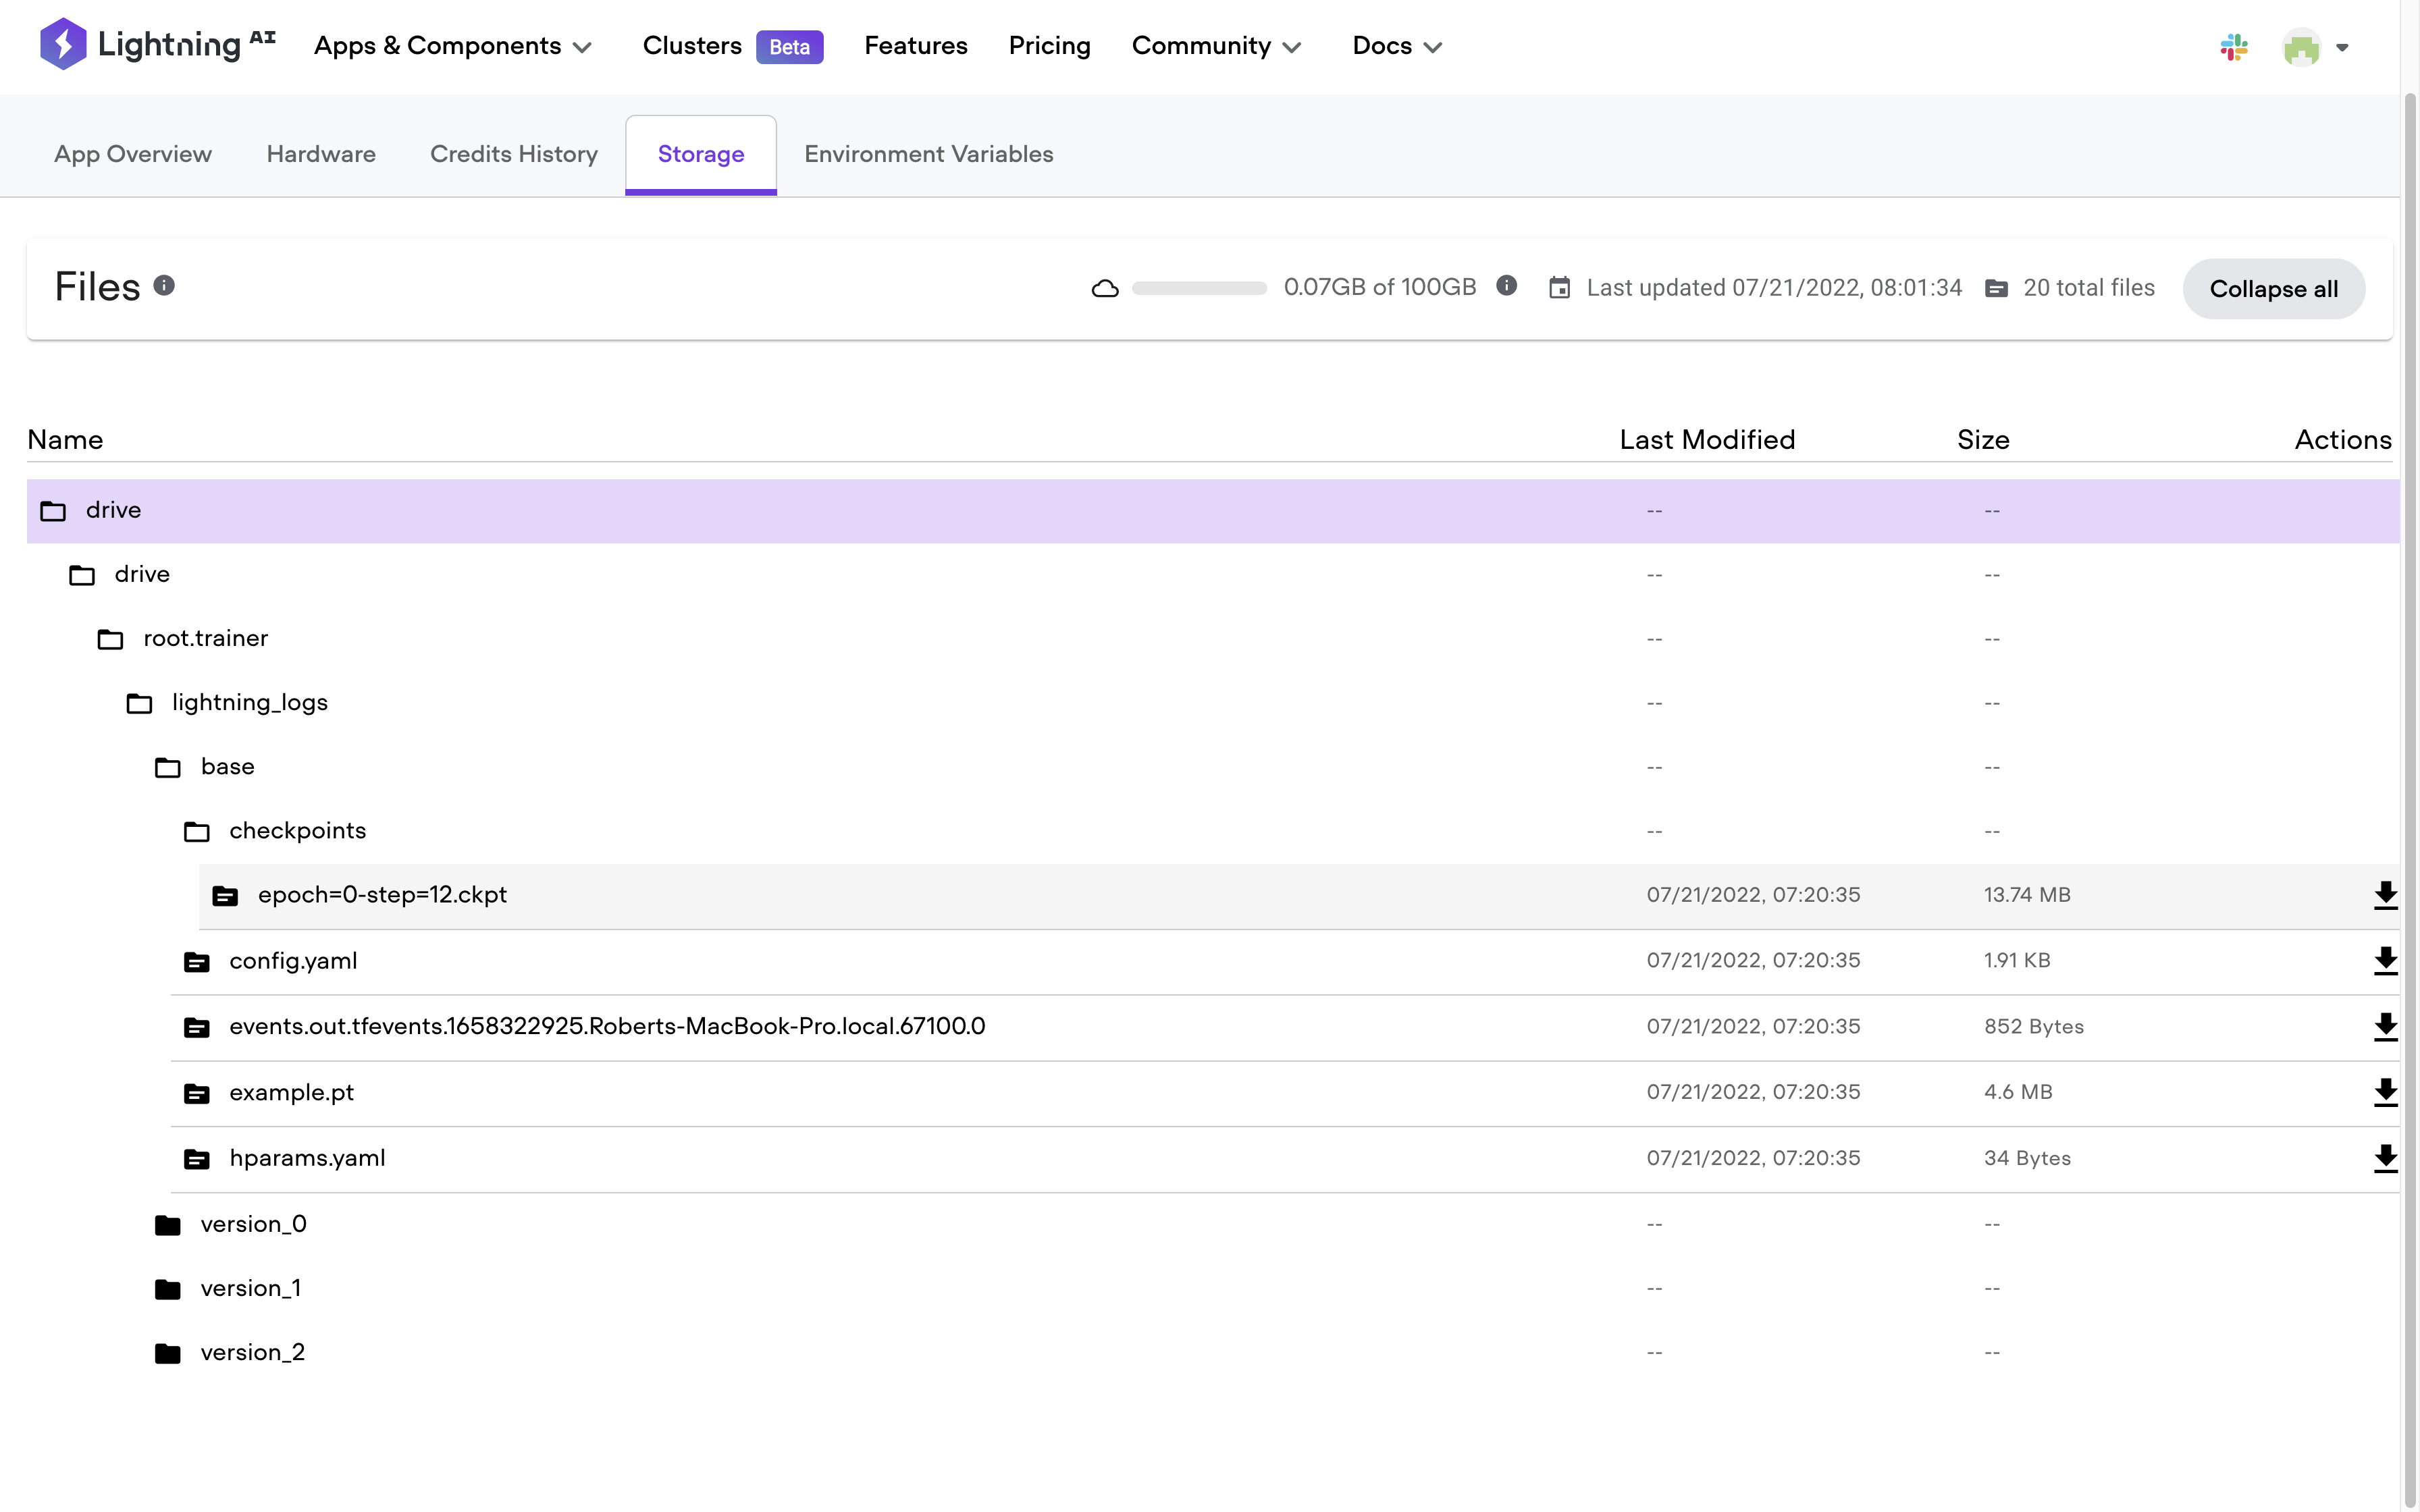Collapse the lightning_logs folder
Image resolution: width=2420 pixels, height=1512 pixels.
tap(249, 703)
